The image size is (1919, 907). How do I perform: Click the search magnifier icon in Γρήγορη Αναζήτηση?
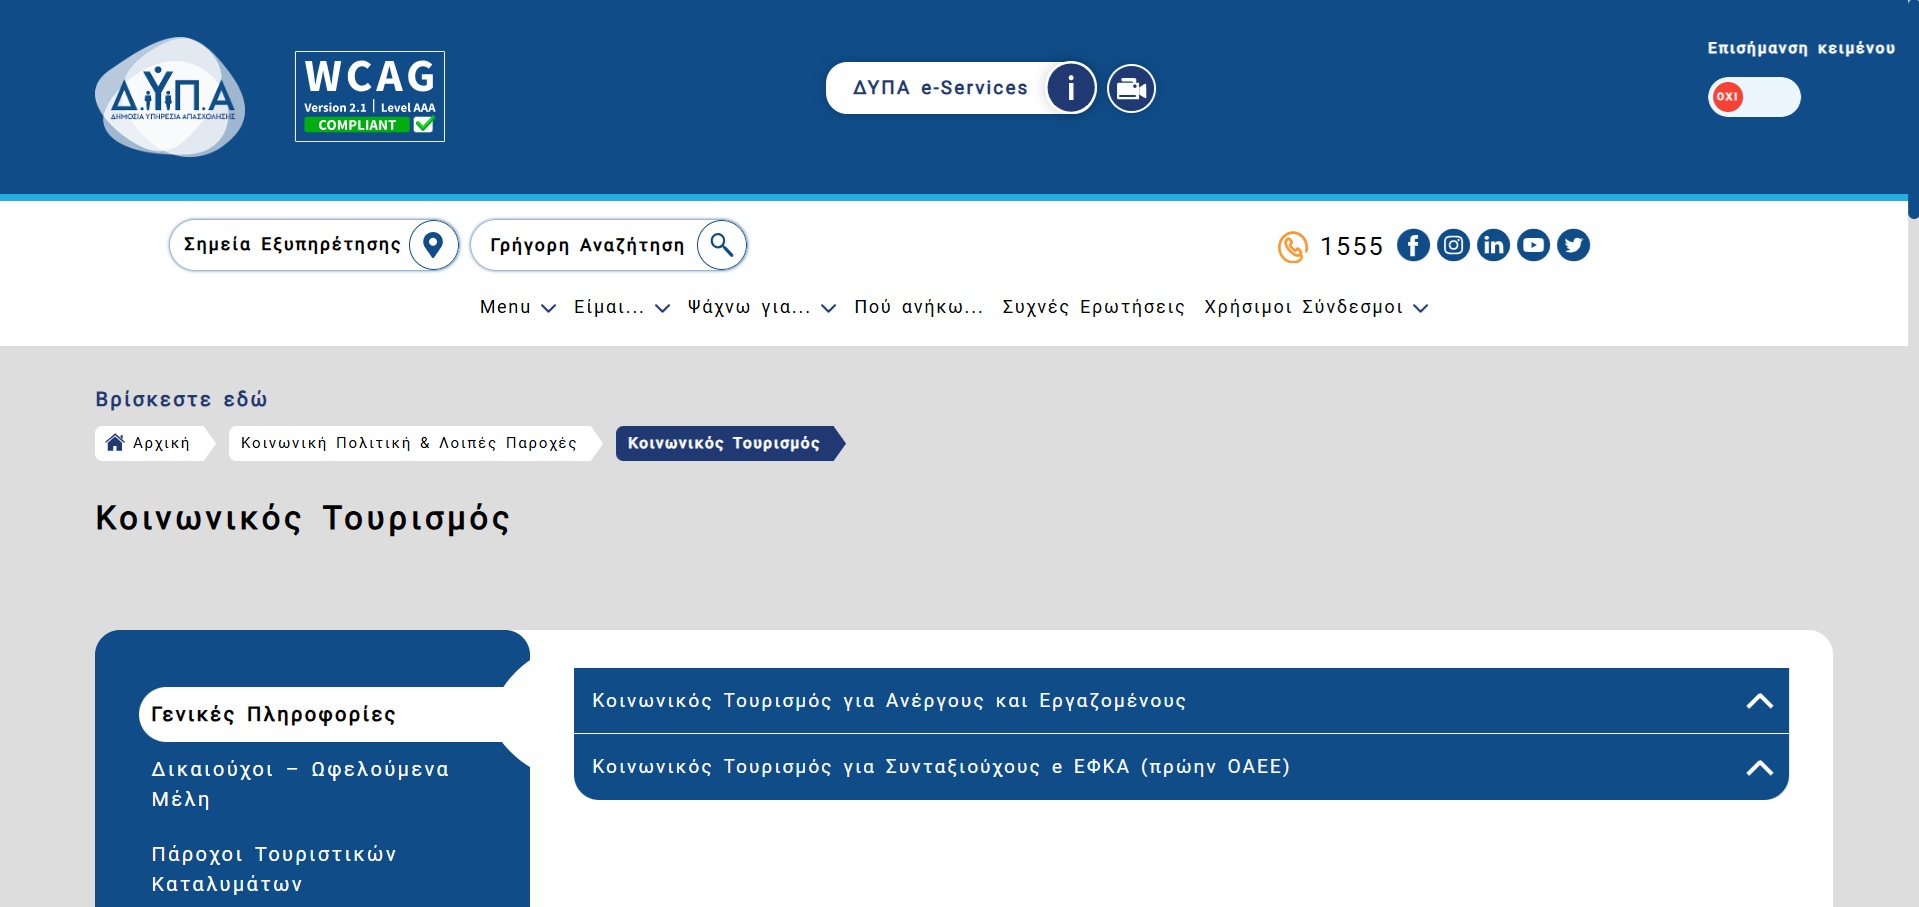tap(722, 244)
